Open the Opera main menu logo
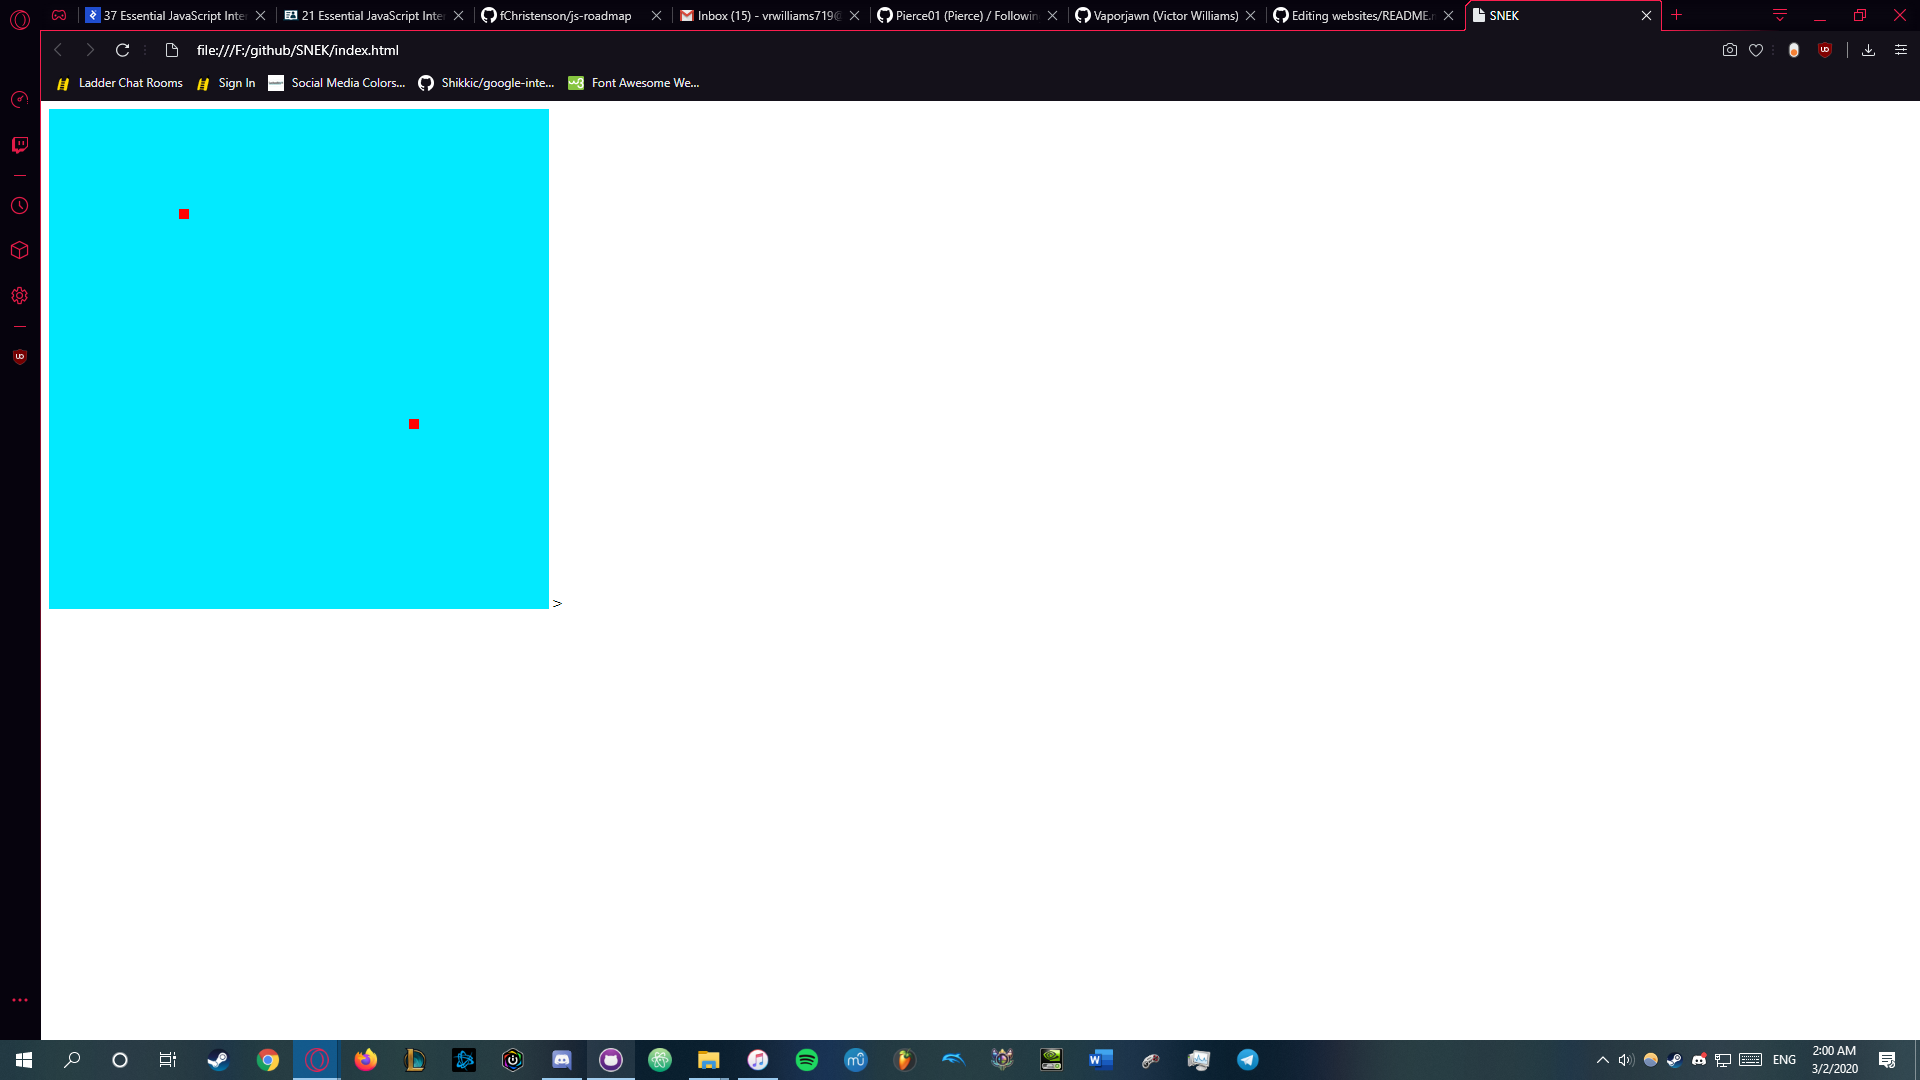Screen dimensions: 1920x1080 [x=19, y=17]
